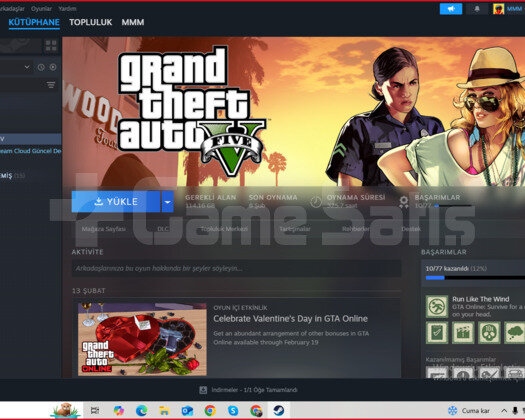Open the MMM profile avatar

498,9
